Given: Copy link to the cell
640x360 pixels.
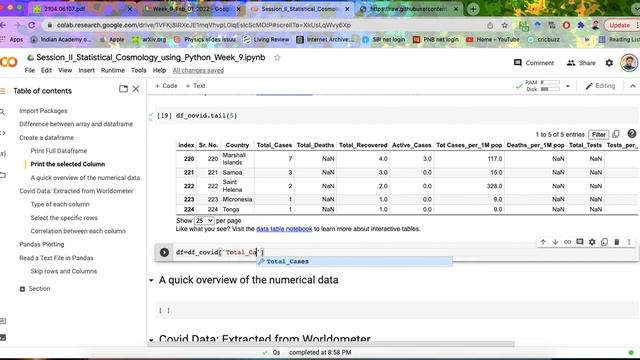Looking at the screenshot, I should coord(567,242).
